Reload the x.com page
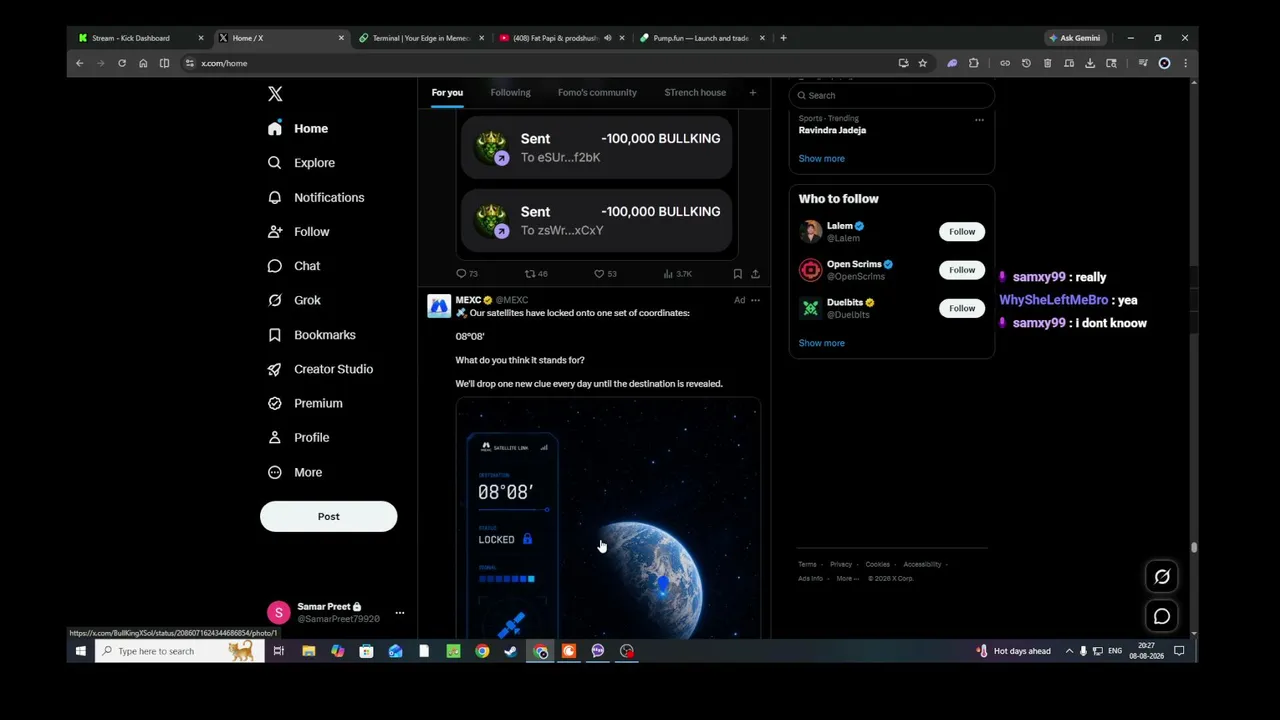 (122, 63)
